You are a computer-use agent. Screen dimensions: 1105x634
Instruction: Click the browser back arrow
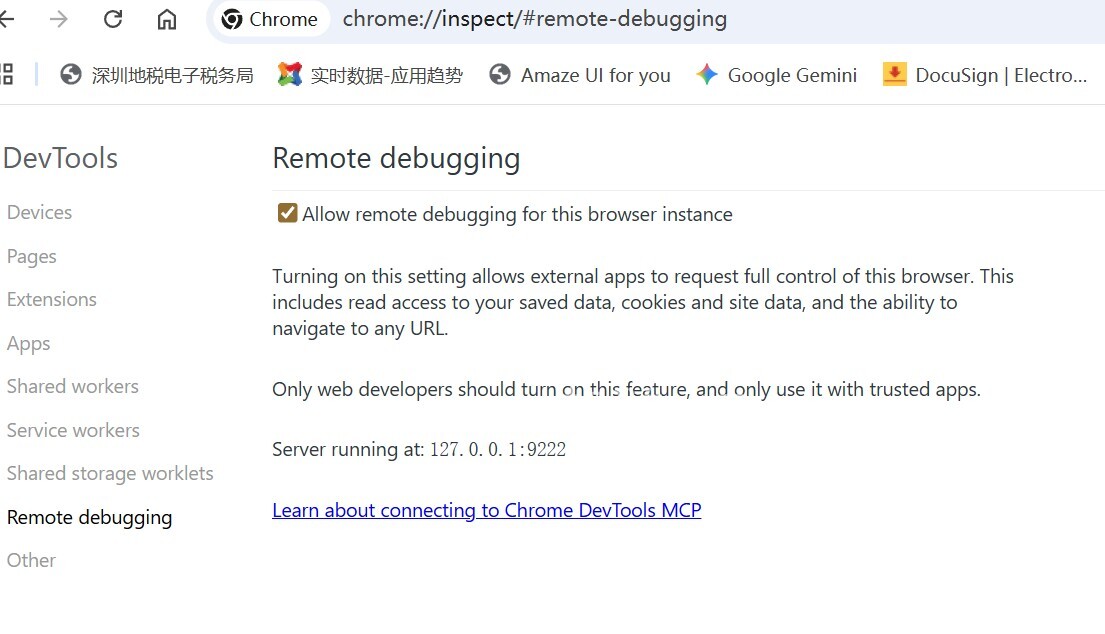coord(6,19)
